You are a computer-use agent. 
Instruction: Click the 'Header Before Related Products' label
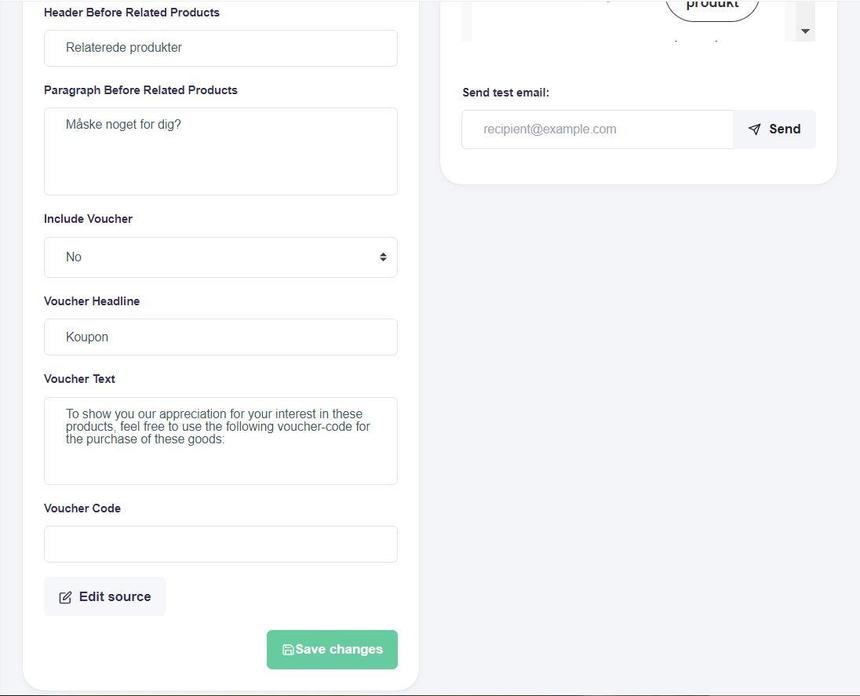[132, 13]
